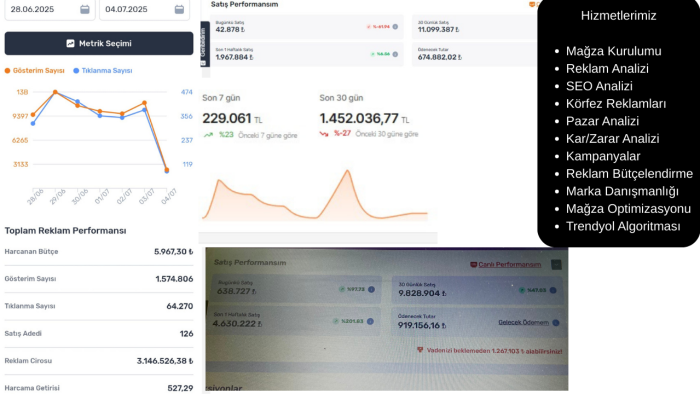This screenshot has width=700, height=394.
Task: Click the Harcanan Bütçe value 5.967,30
Action: 174,252
